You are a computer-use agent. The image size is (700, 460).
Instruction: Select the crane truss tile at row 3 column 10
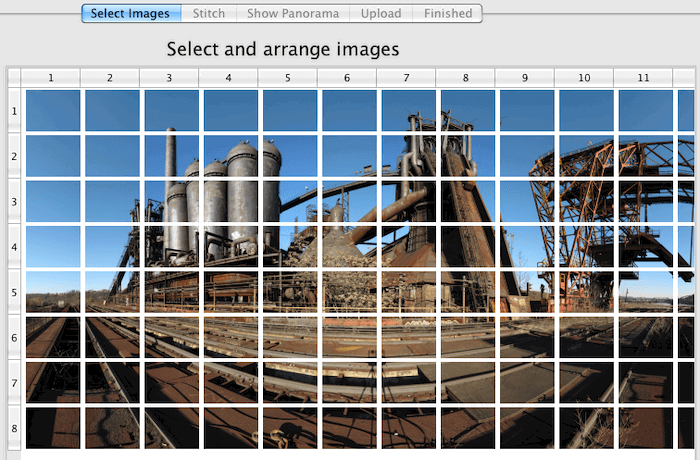[x=586, y=201]
